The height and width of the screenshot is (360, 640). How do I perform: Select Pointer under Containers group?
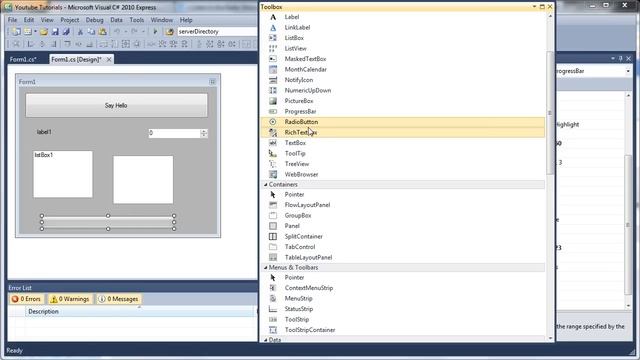coord(294,194)
